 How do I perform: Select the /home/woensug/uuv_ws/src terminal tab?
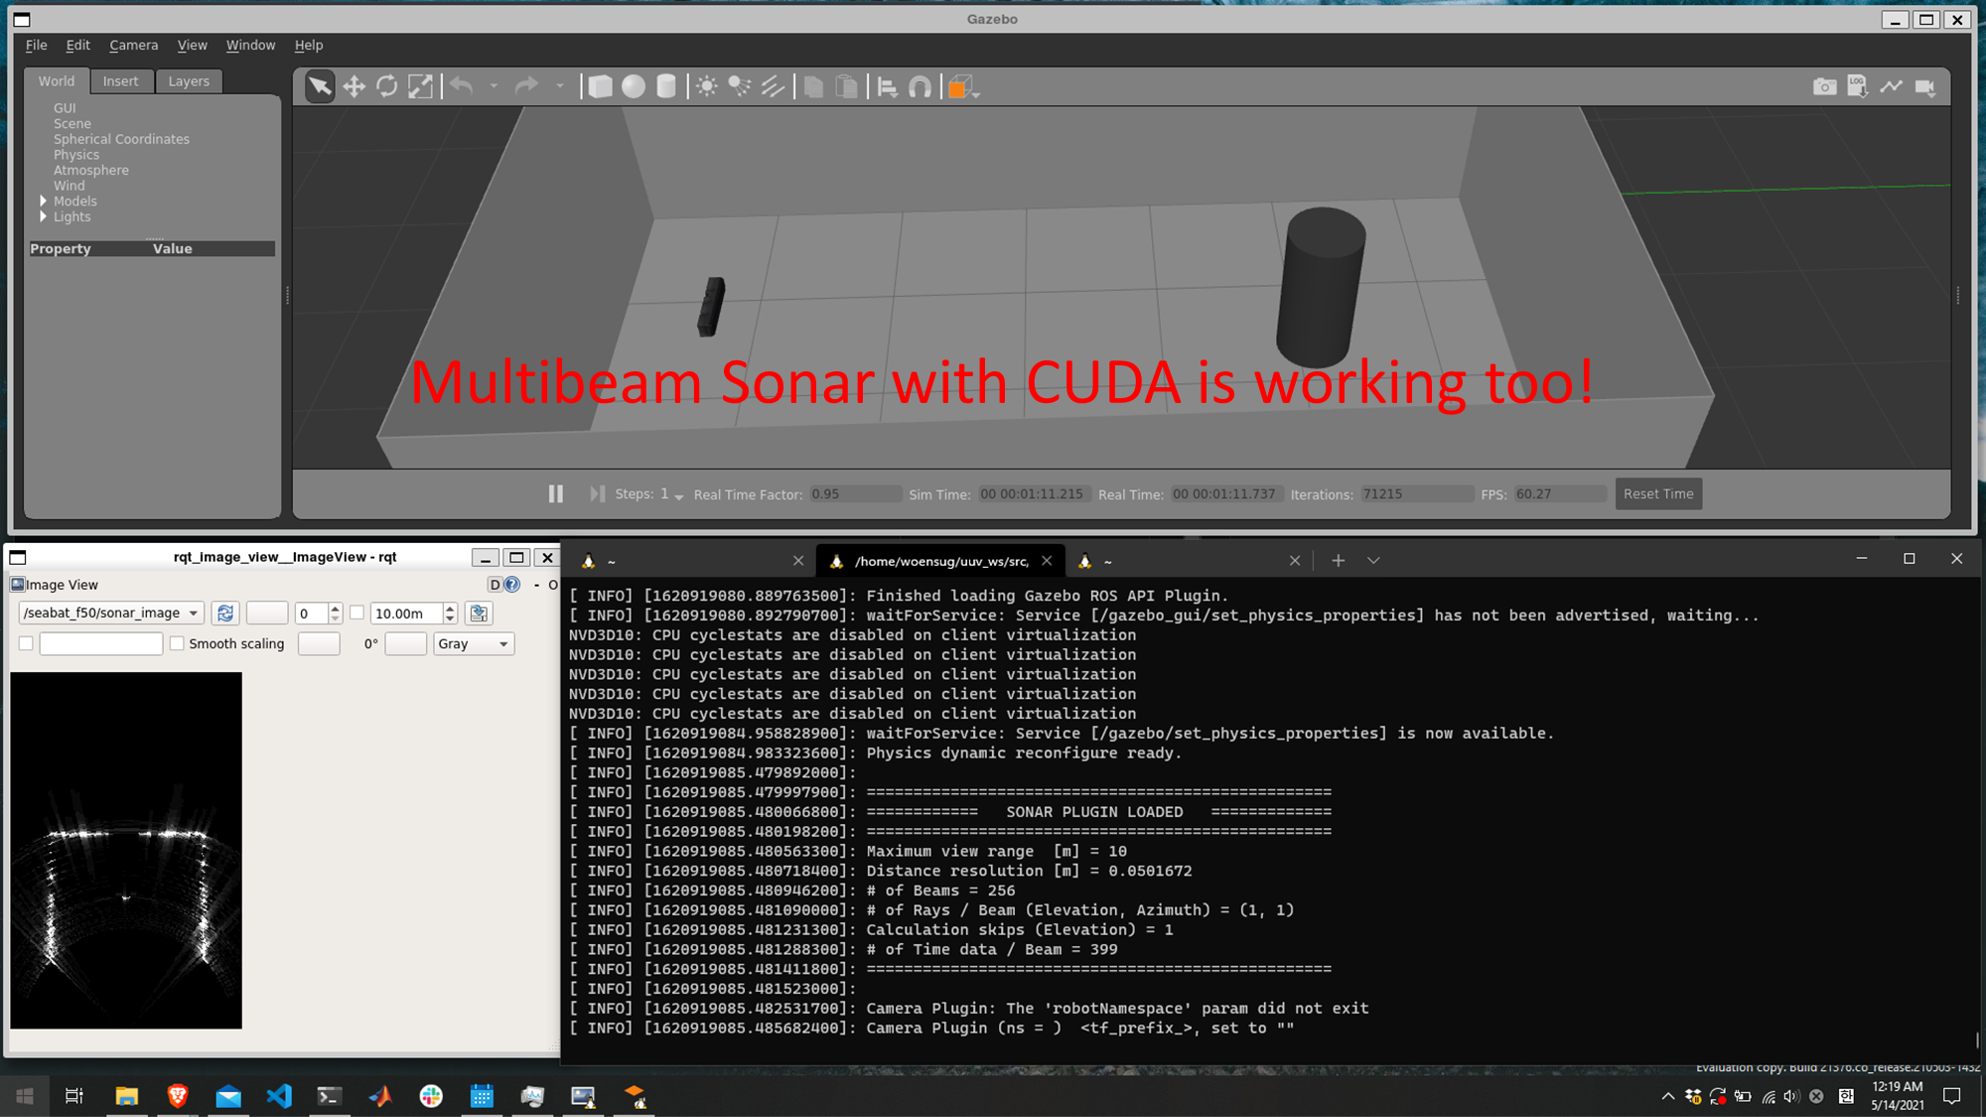(940, 561)
